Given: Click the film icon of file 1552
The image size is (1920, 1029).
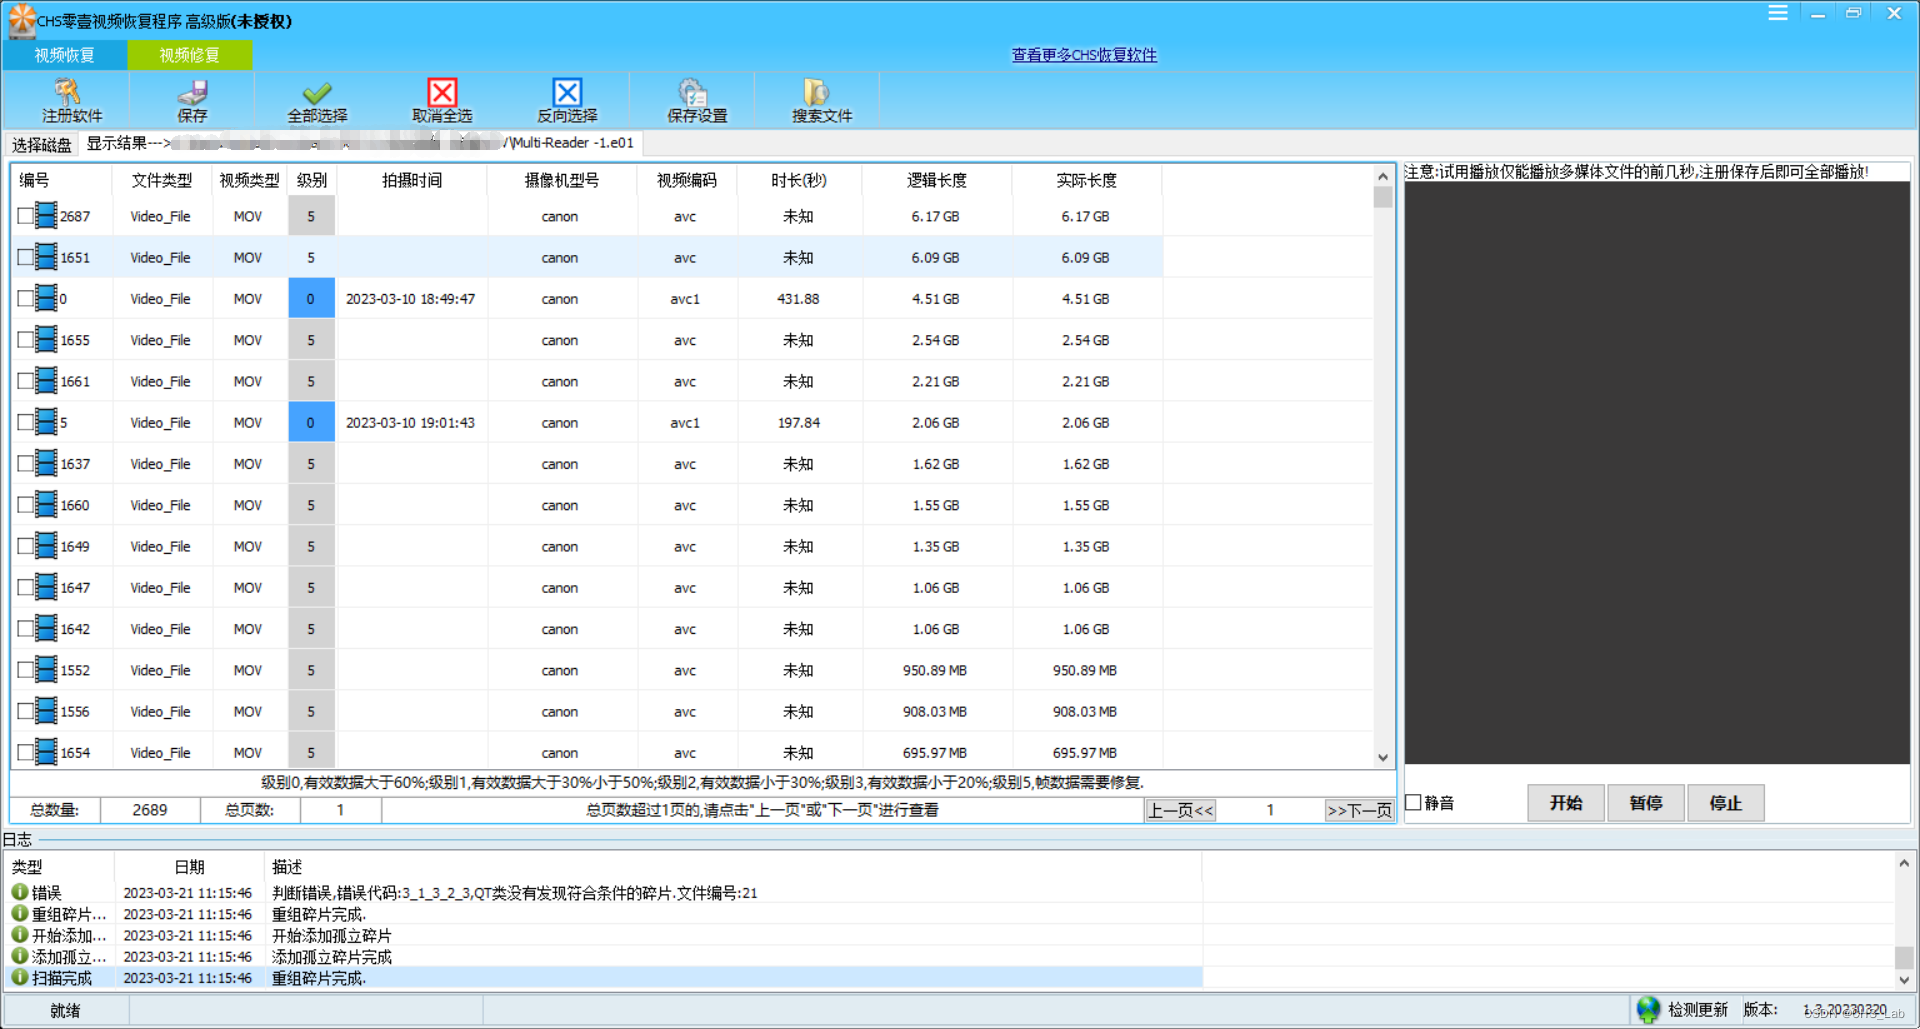Looking at the screenshot, I should (46, 670).
